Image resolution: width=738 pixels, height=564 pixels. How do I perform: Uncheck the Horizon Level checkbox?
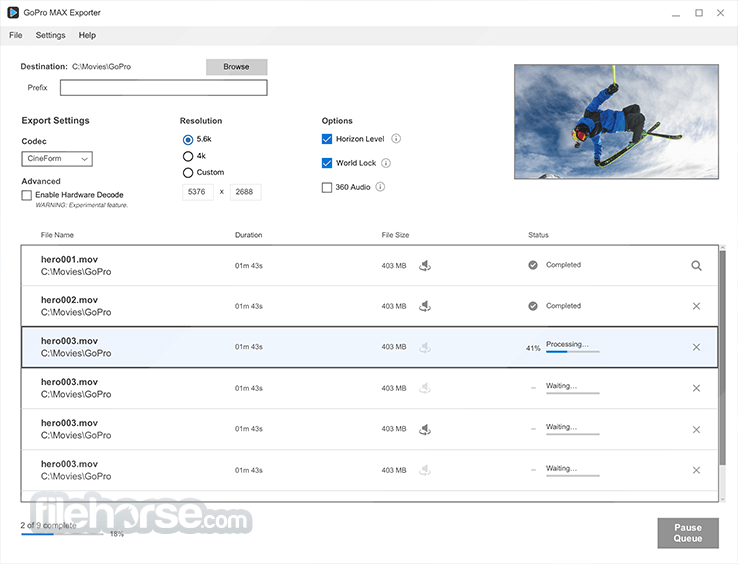pos(327,139)
